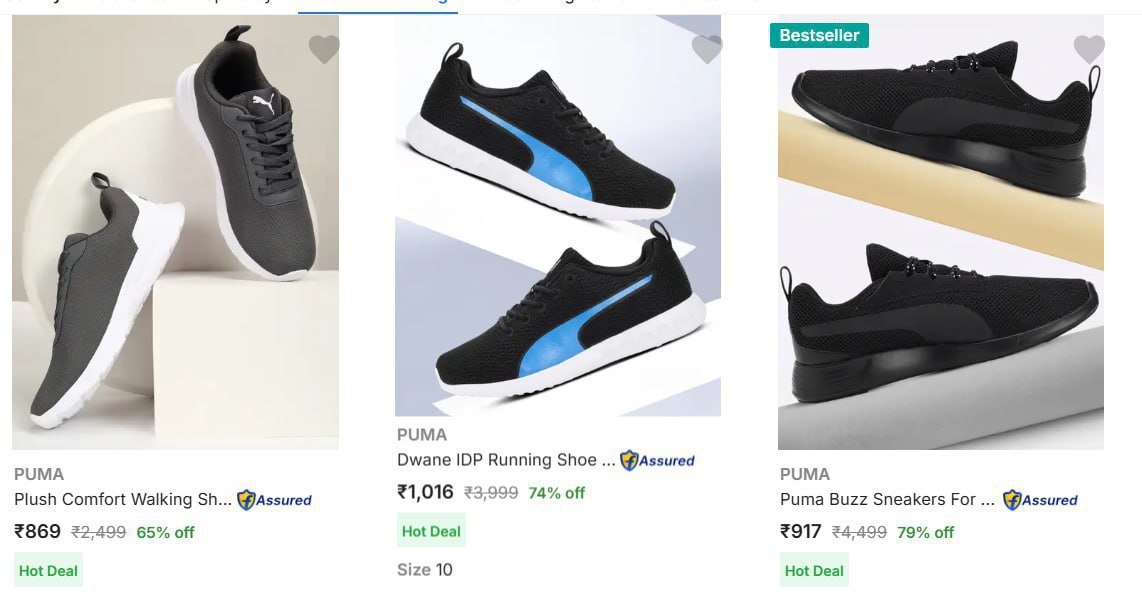
Task: Click the Flipkart Assured badge on Plush Comfort shoes
Action: coord(277,500)
